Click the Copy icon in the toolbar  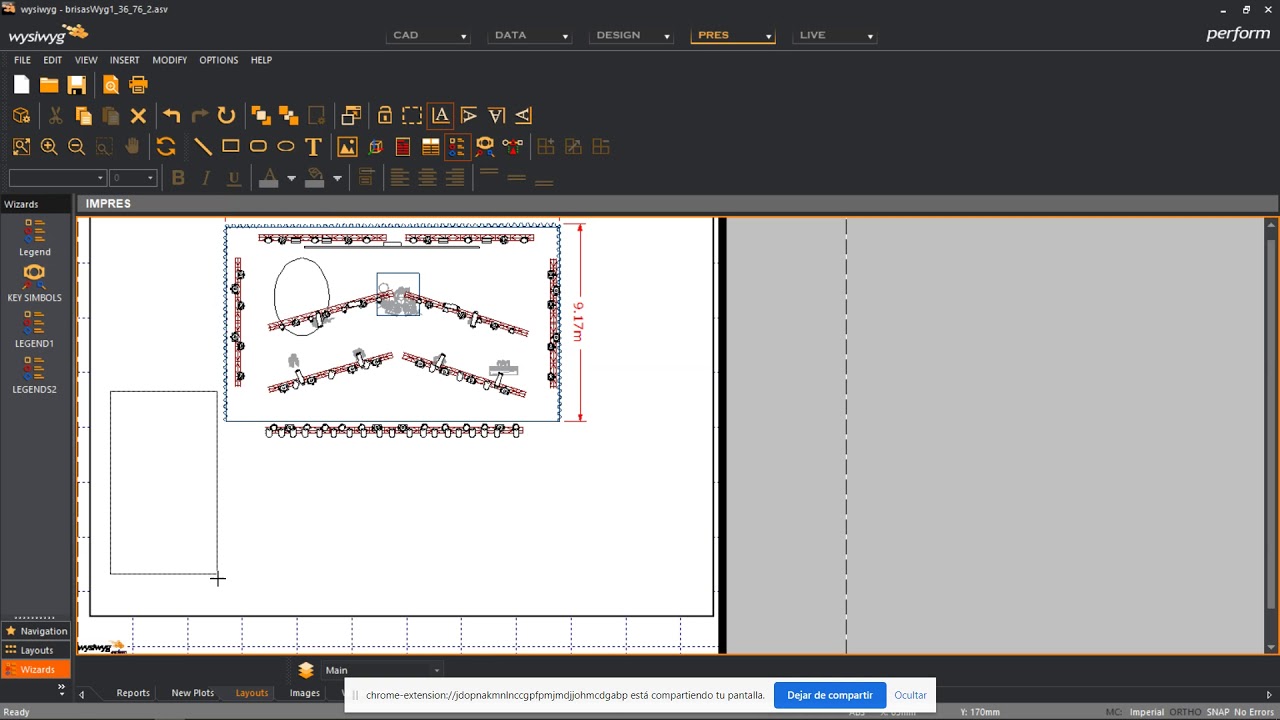[83, 116]
